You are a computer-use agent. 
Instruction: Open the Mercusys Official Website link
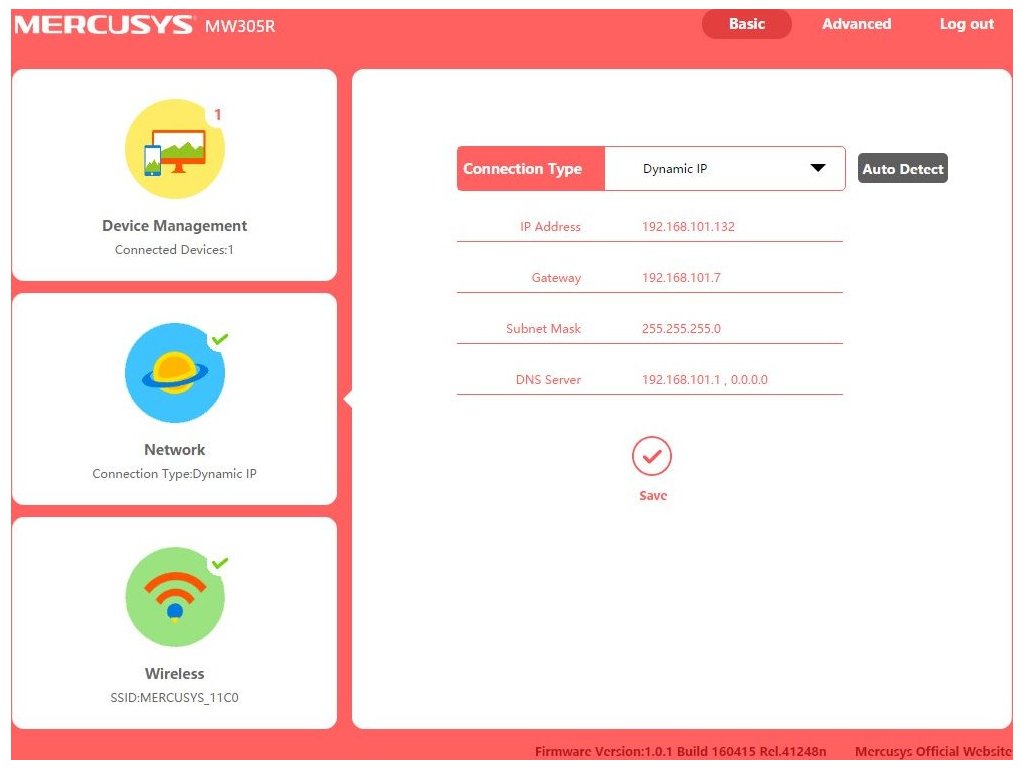(933, 752)
